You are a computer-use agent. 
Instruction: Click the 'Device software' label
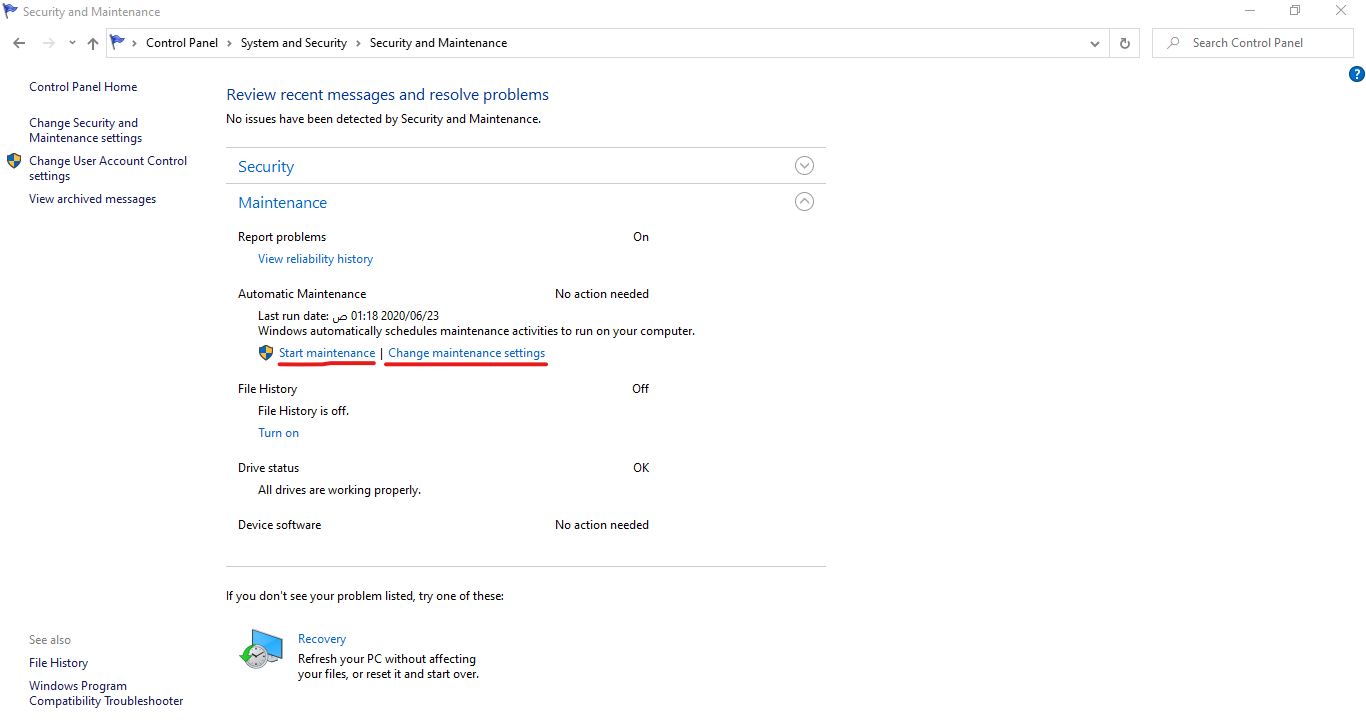pos(279,525)
